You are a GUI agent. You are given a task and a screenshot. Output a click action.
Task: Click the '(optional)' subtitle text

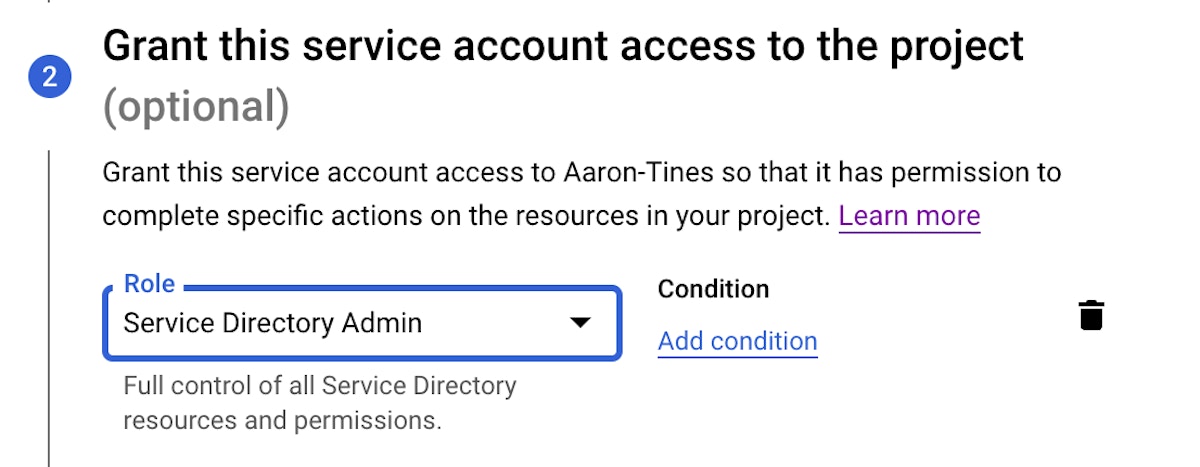[196, 107]
